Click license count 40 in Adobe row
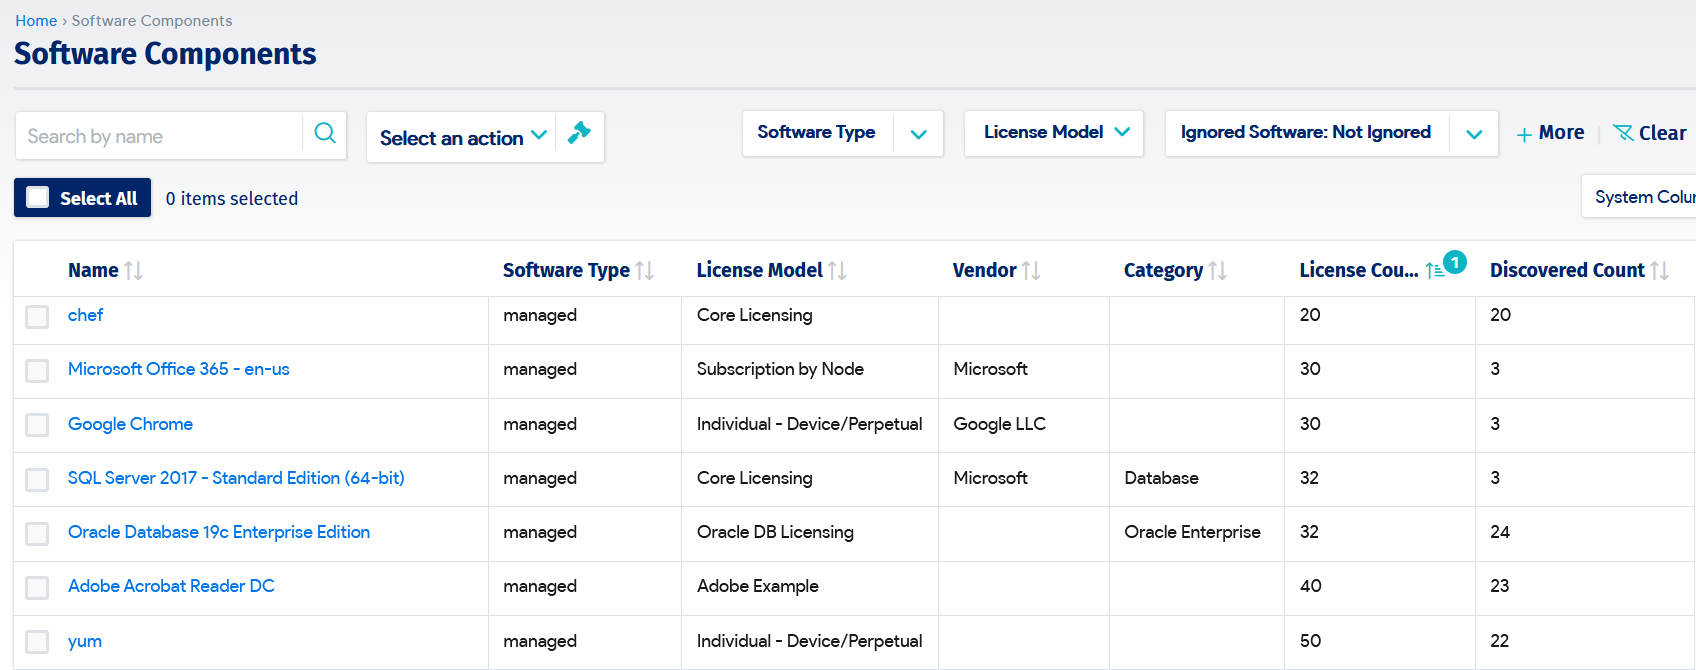 pyautogui.click(x=1310, y=586)
